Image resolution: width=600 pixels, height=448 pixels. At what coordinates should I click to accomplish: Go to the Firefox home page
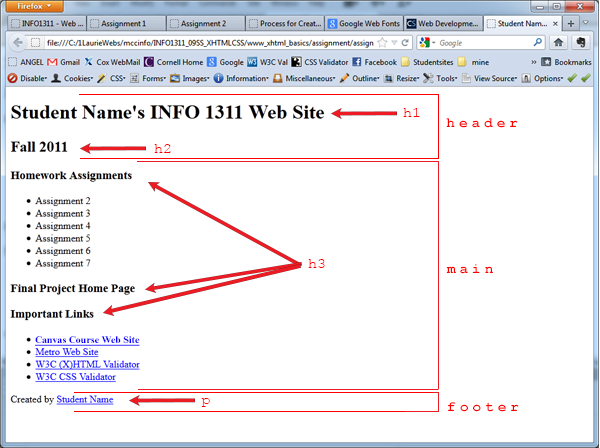(x=558, y=42)
